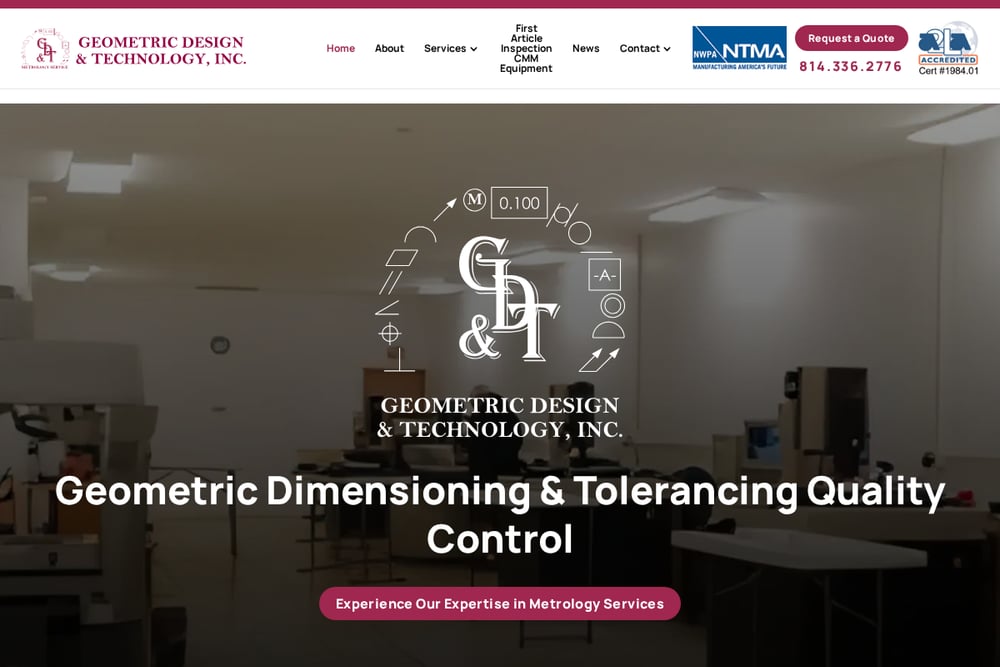Open the News page

(x=585, y=48)
